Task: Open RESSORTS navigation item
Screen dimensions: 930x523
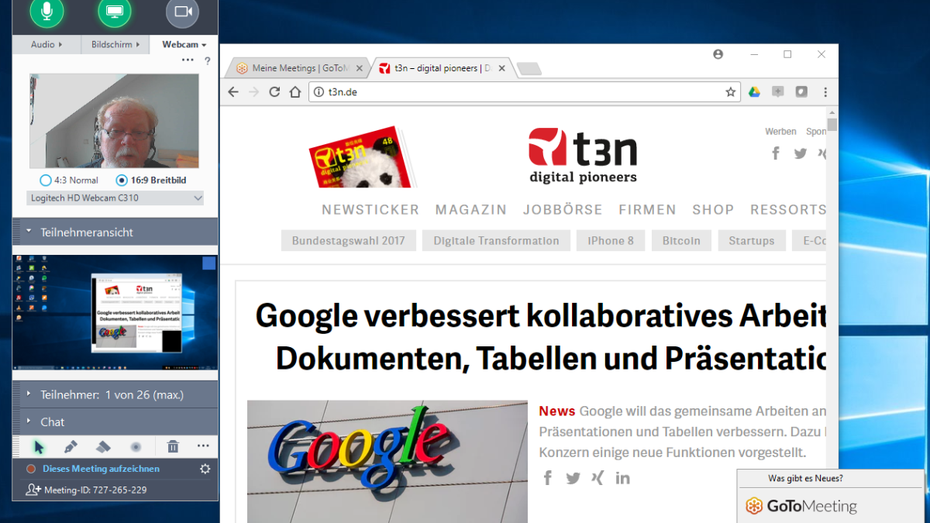Action: tap(788, 210)
